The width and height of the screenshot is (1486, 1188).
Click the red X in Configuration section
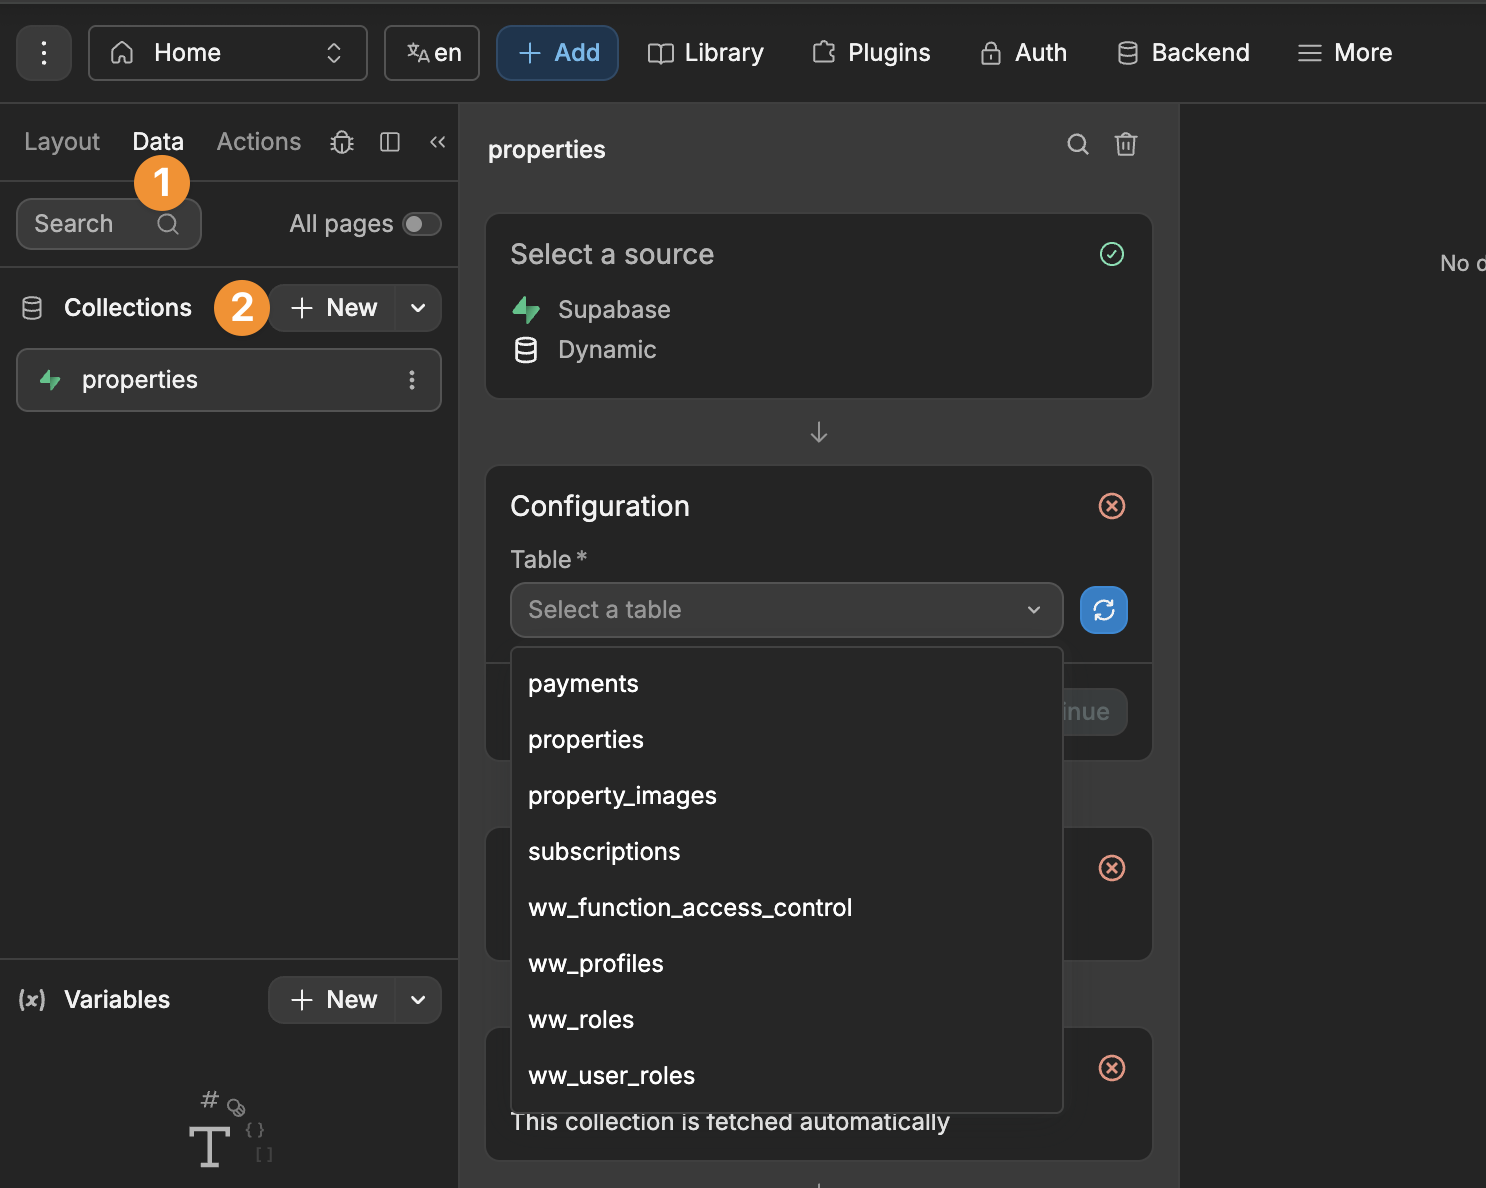[x=1111, y=506]
